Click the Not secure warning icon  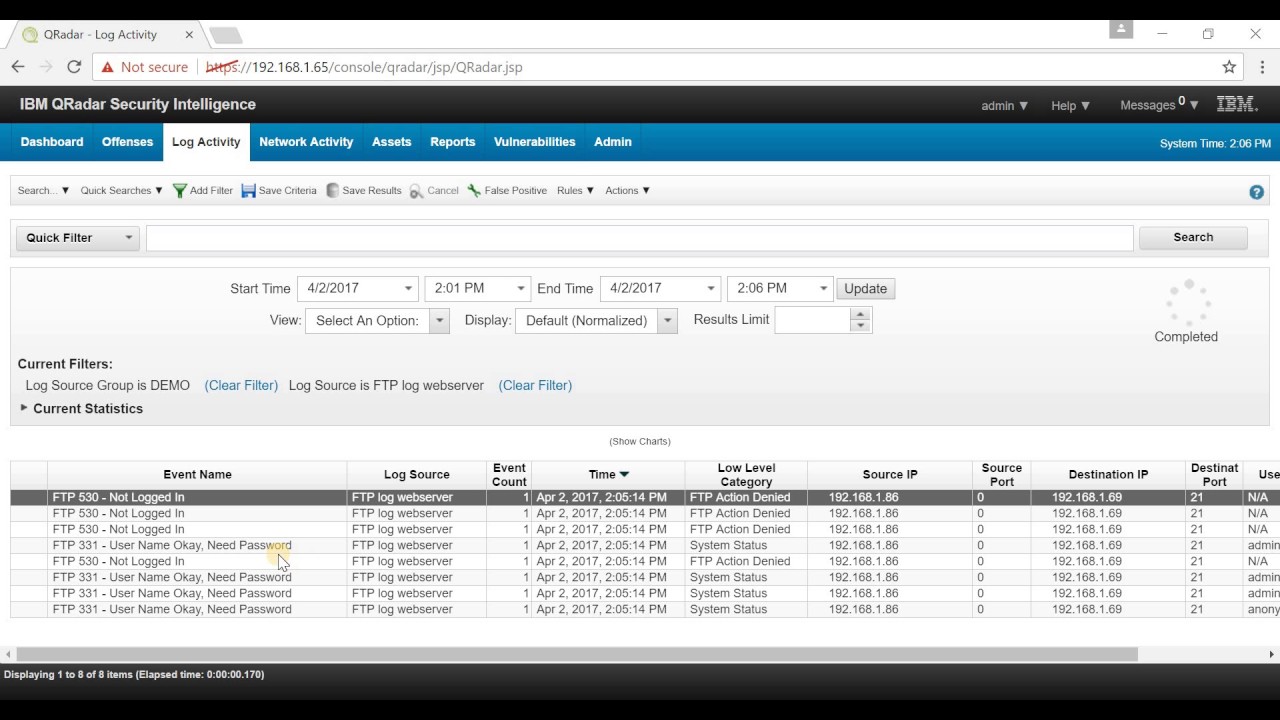click(108, 67)
